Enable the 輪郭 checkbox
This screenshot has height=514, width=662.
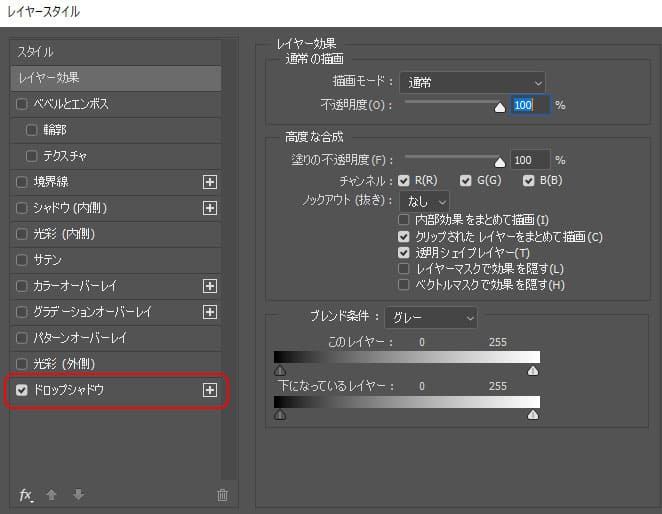click(32, 130)
